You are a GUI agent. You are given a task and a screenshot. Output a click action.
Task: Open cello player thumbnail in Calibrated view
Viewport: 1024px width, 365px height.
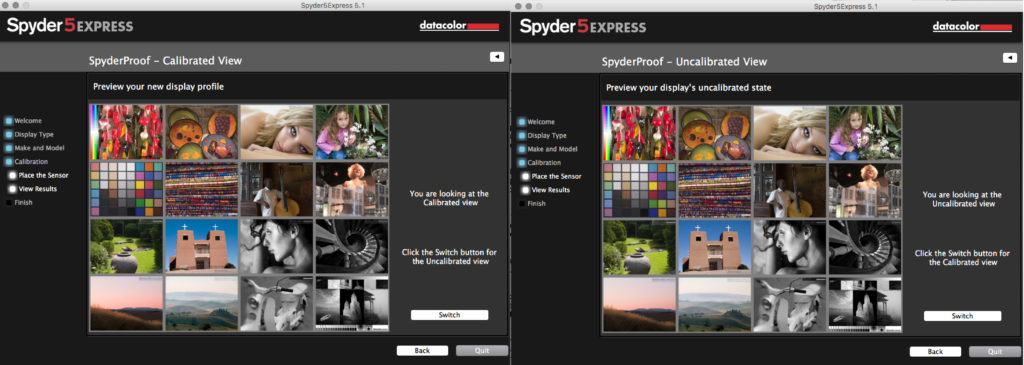click(x=277, y=189)
